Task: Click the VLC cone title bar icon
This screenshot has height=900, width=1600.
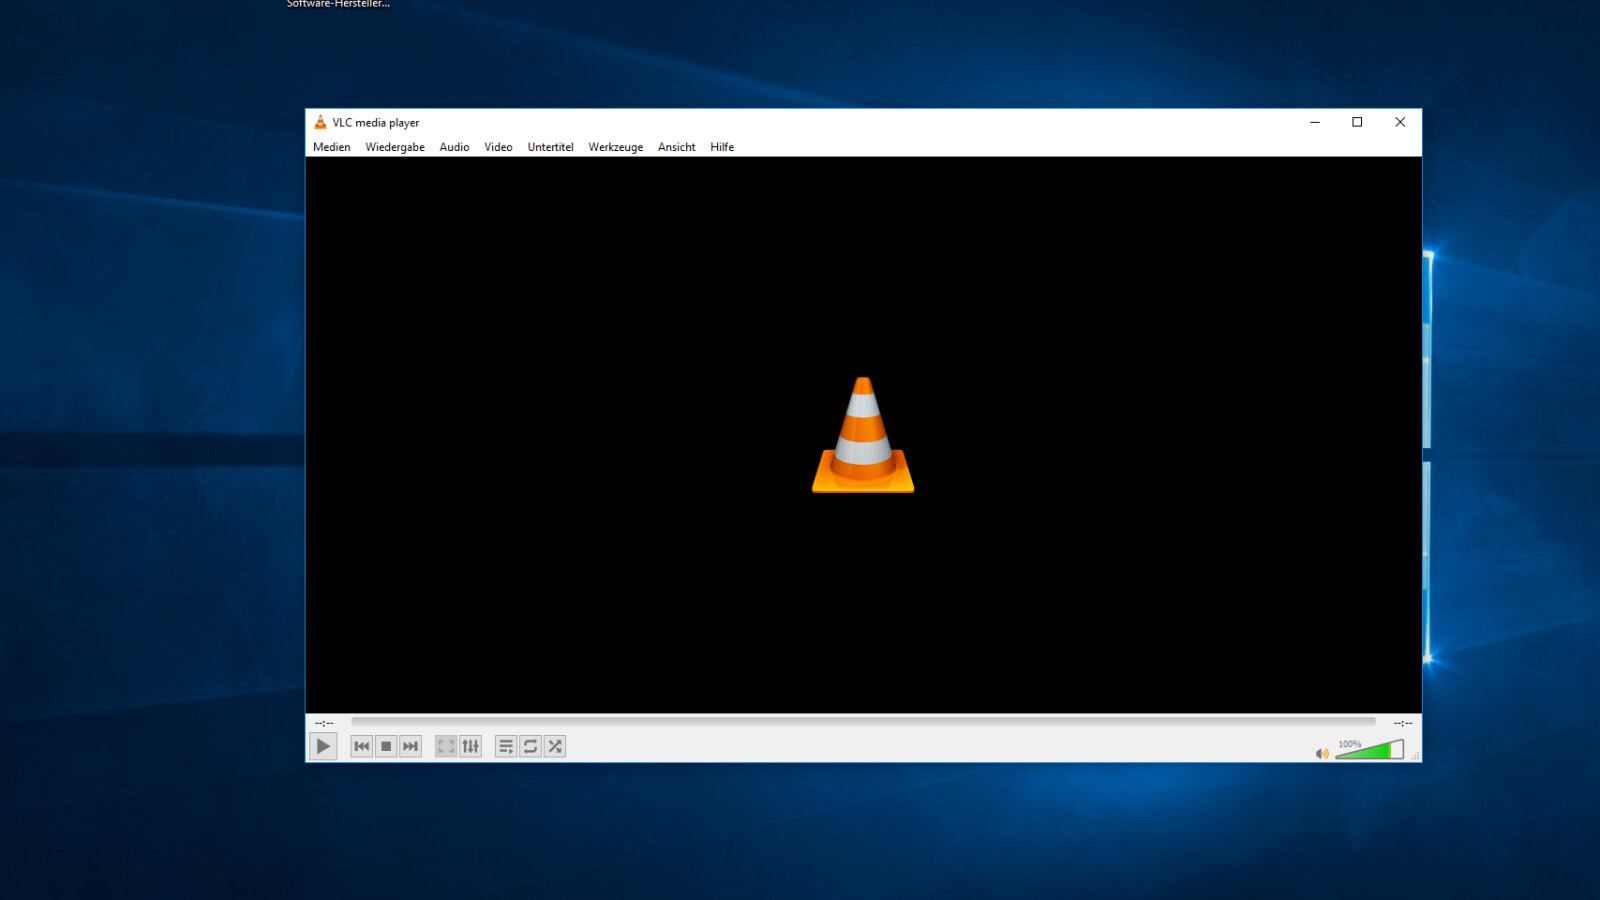Action: point(320,122)
